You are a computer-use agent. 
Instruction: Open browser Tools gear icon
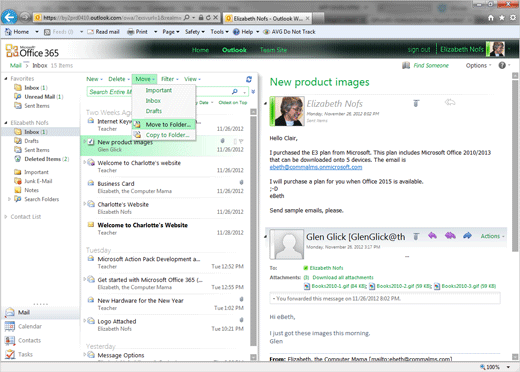click(513, 18)
